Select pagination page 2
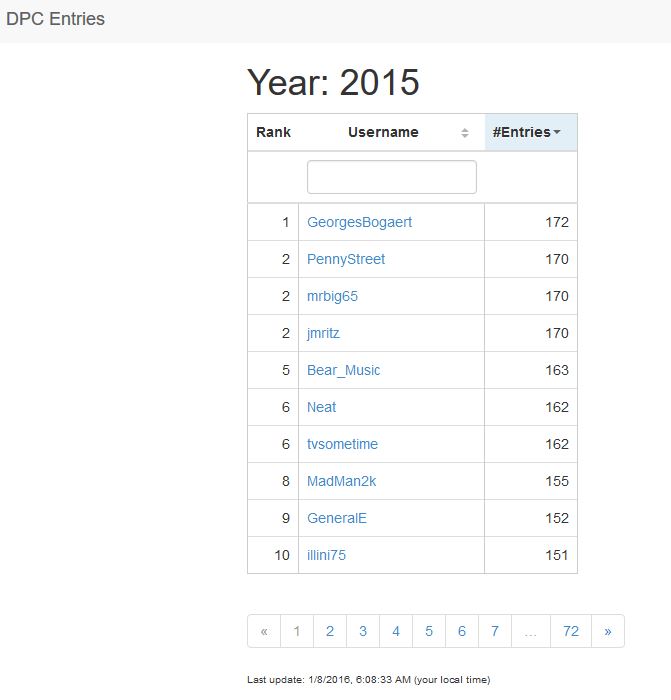The width and height of the screenshot is (671, 700). coord(330,631)
